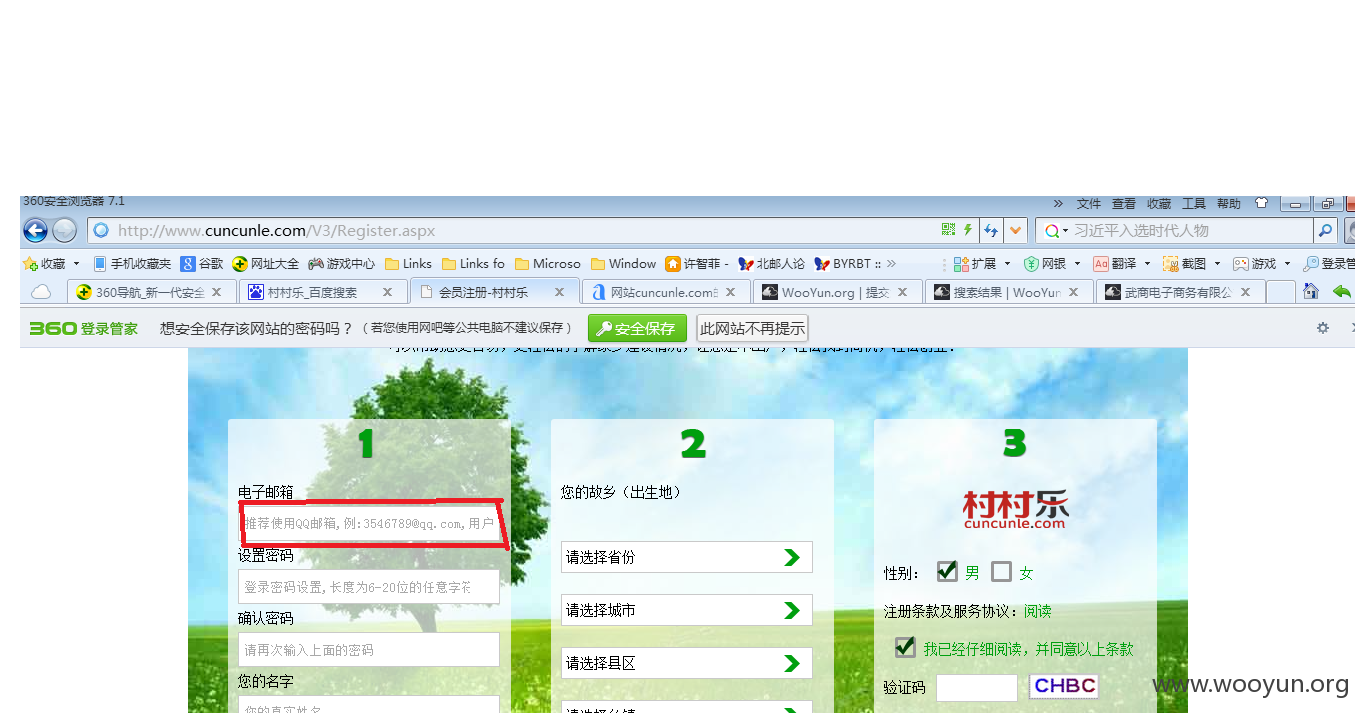Check the 男 gender checkbox
Screen dimensions: 1358x713
pos(947,571)
